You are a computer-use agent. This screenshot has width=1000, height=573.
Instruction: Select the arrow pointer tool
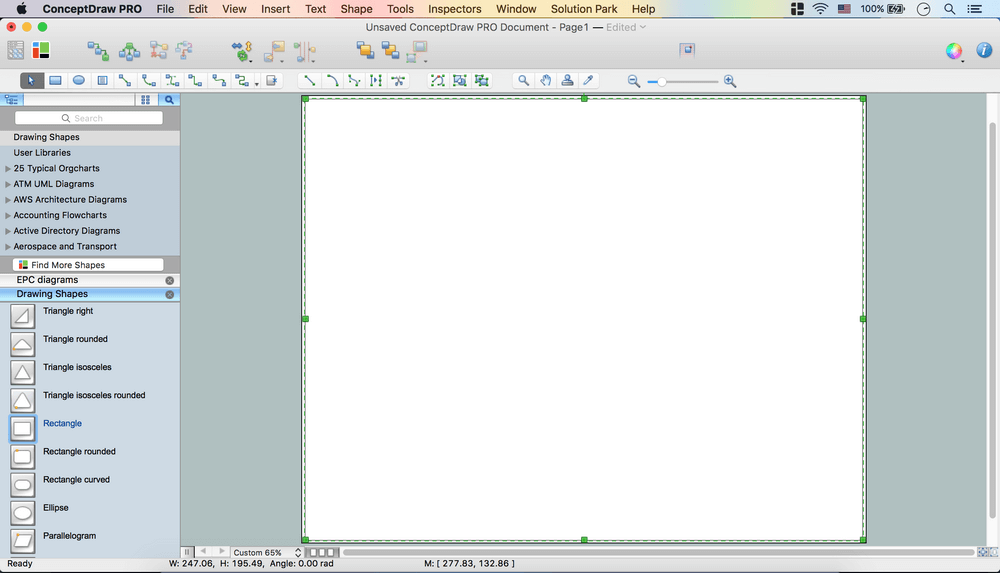pyautogui.click(x=31, y=80)
